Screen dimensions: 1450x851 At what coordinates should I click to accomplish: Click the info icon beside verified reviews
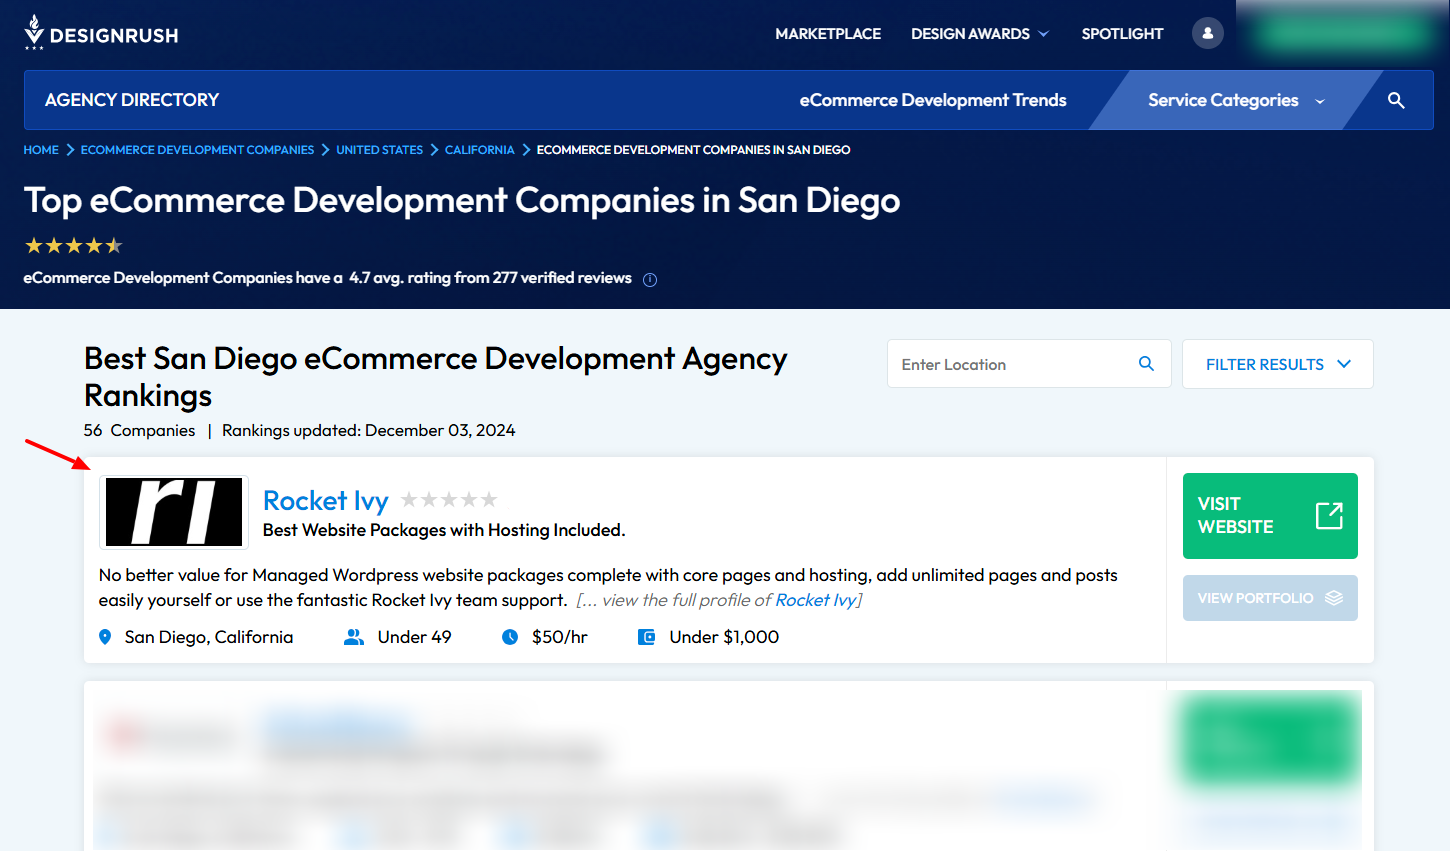pyautogui.click(x=650, y=280)
